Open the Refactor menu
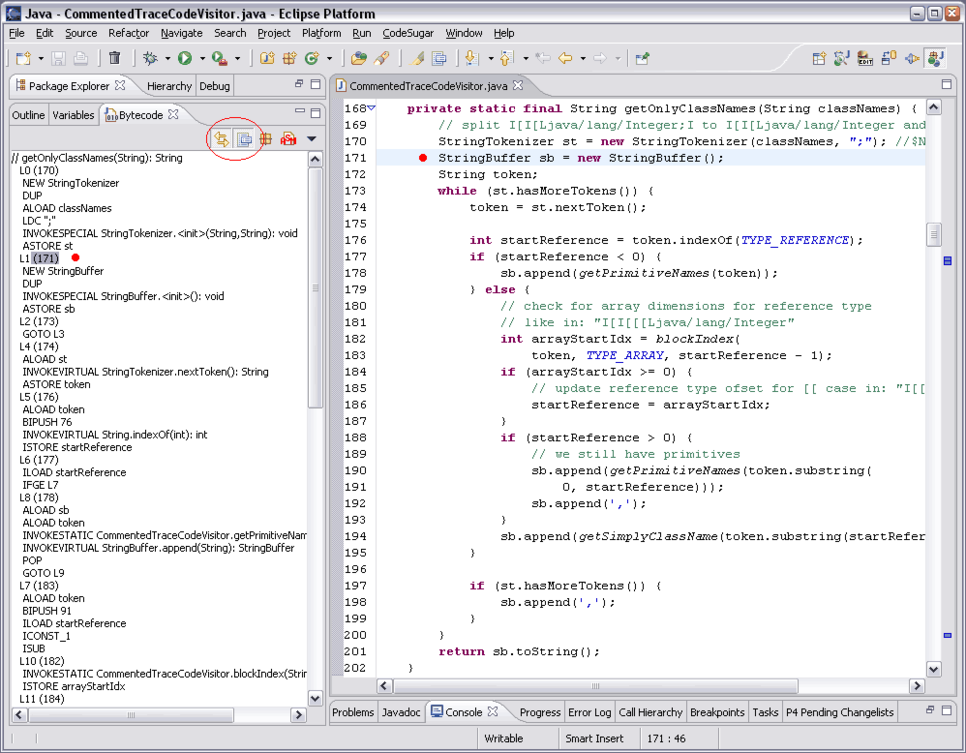Image resolution: width=966 pixels, height=753 pixels. tap(128, 33)
